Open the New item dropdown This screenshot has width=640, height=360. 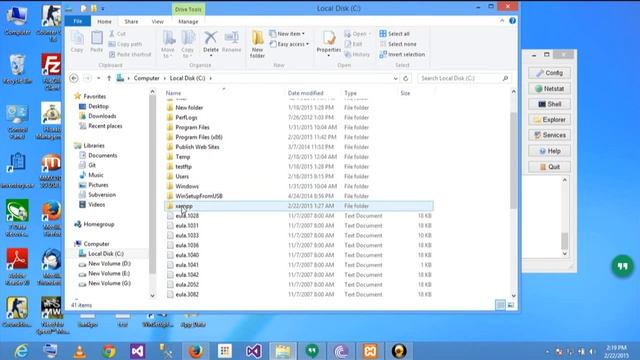[x=287, y=34]
